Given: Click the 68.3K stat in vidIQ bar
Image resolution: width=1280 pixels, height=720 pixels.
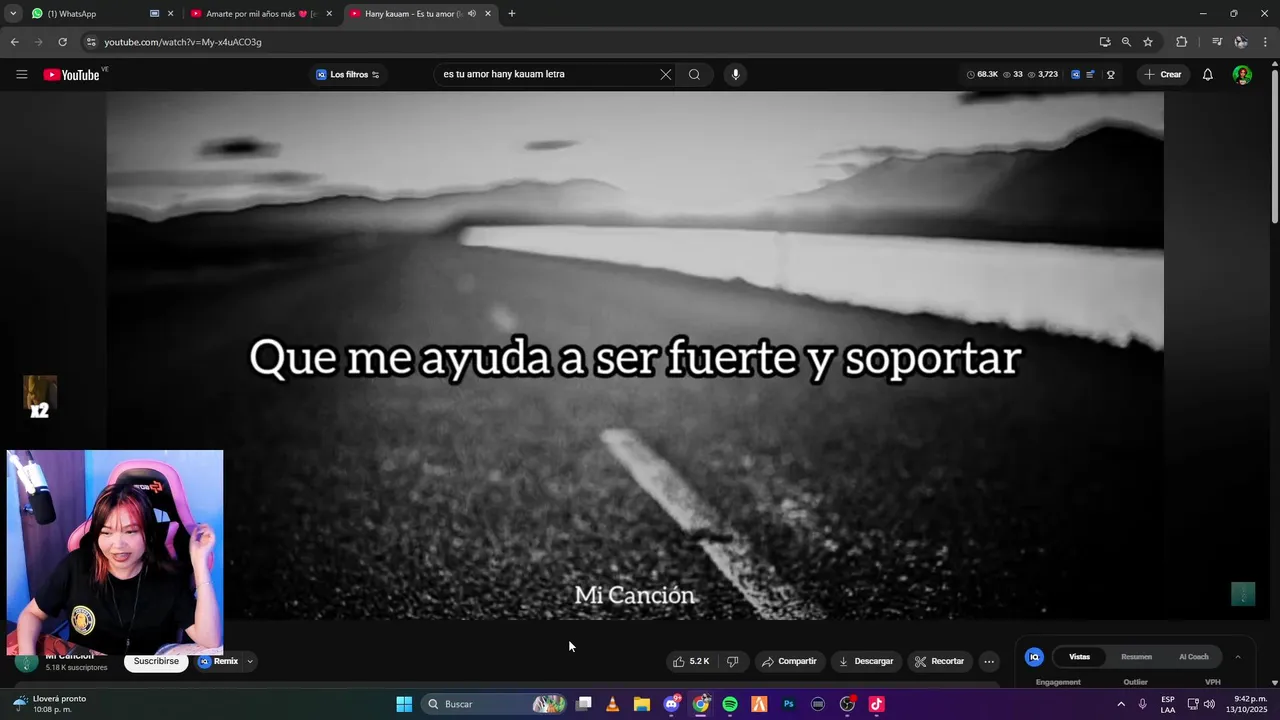Looking at the screenshot, I should pyautogui.click(x=982, y=75).
